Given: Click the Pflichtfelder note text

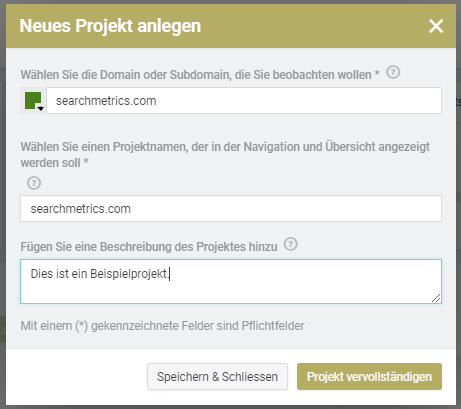Looking at the screenshot, I should (162, 326).
